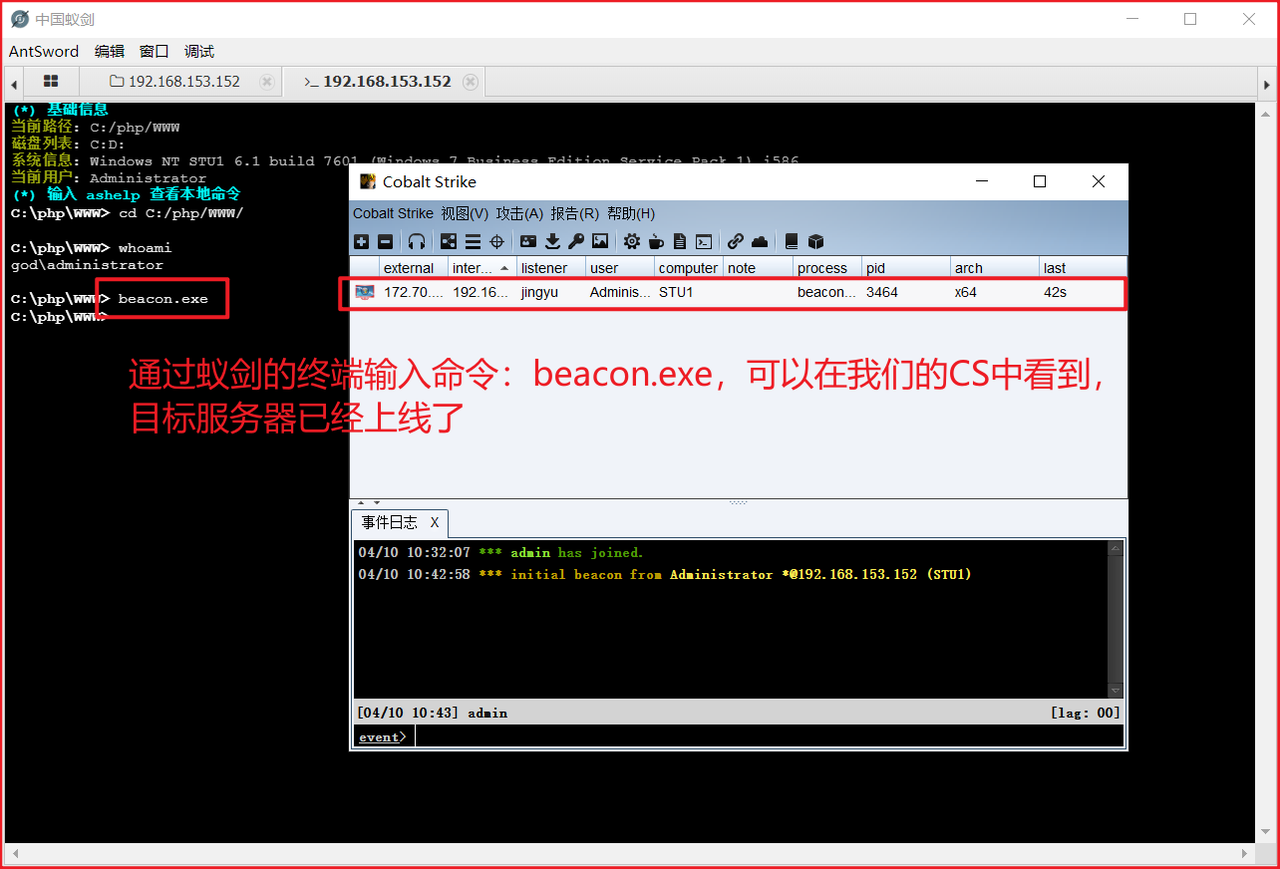This screenshot has height=869, width=1280.
Task: Sort sessions by user column
Action: (x=620, y=268)
